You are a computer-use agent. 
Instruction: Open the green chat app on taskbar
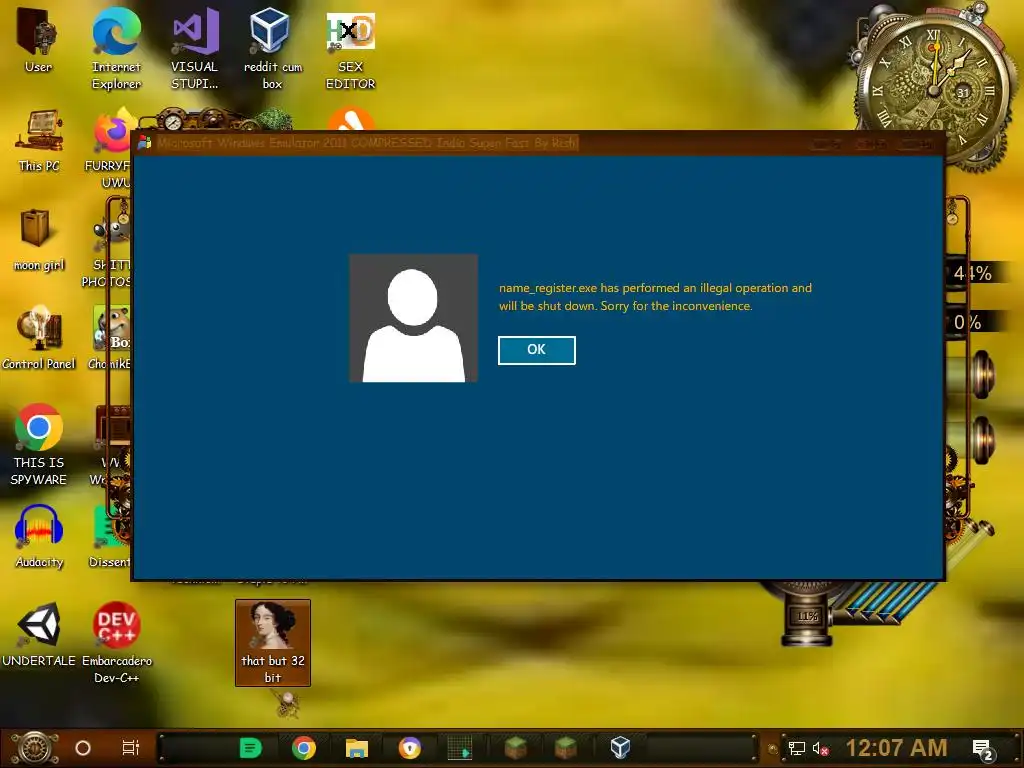pyautogui.click(x=250, y=748)
